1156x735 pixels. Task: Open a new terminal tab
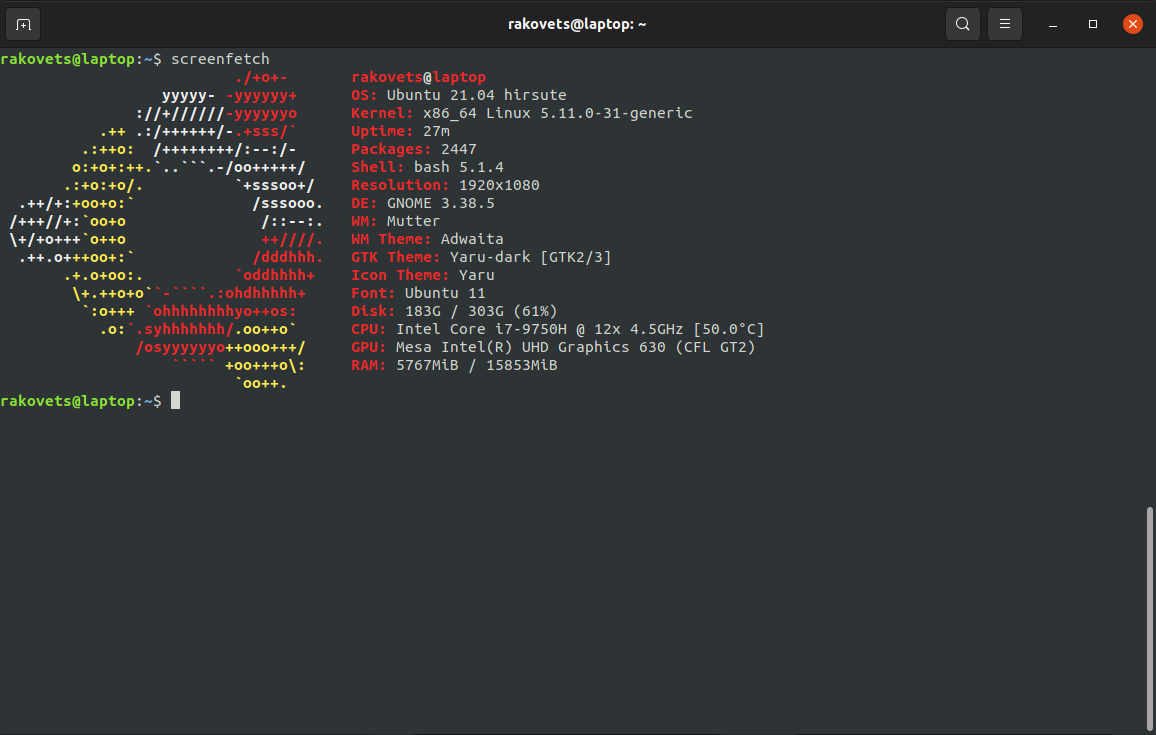[23, 24]
